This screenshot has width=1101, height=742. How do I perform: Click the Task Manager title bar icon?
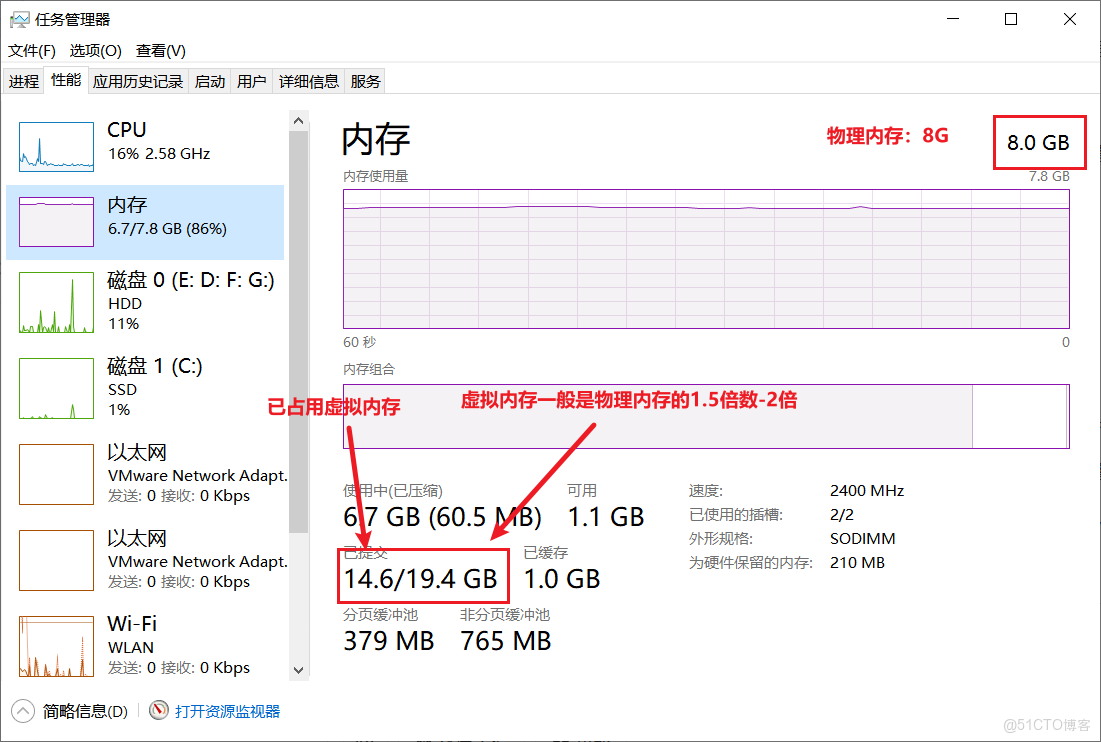tap(18, 18)
